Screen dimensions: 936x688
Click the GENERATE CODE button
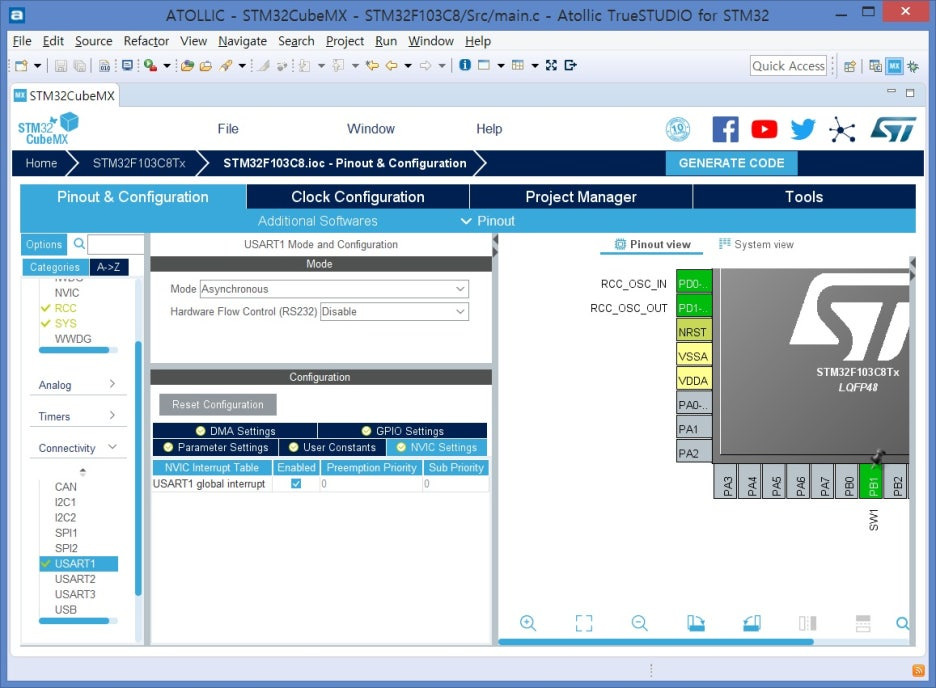(x=731, y=163)
